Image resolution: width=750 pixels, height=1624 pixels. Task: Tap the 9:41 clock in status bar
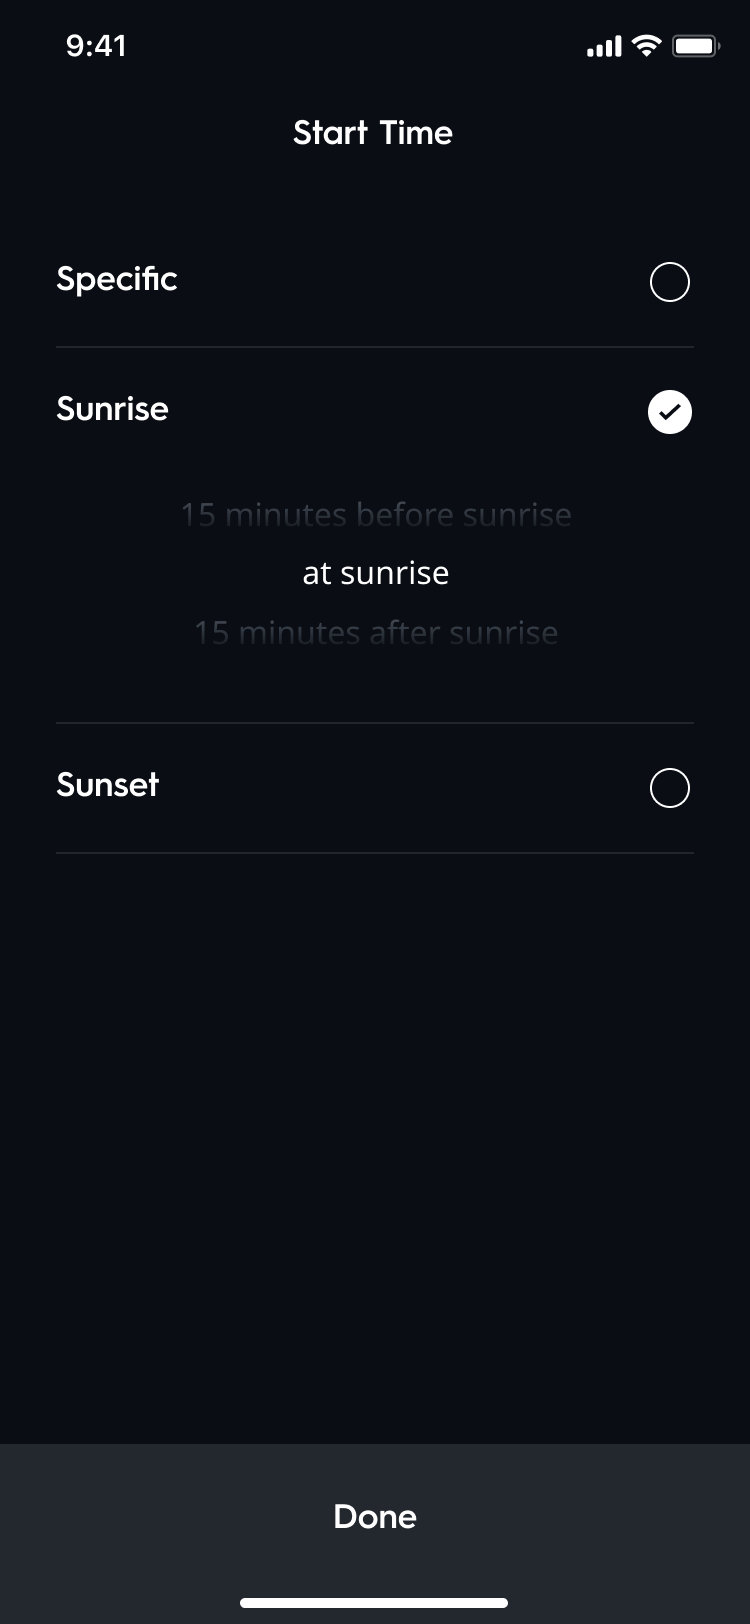96,46
